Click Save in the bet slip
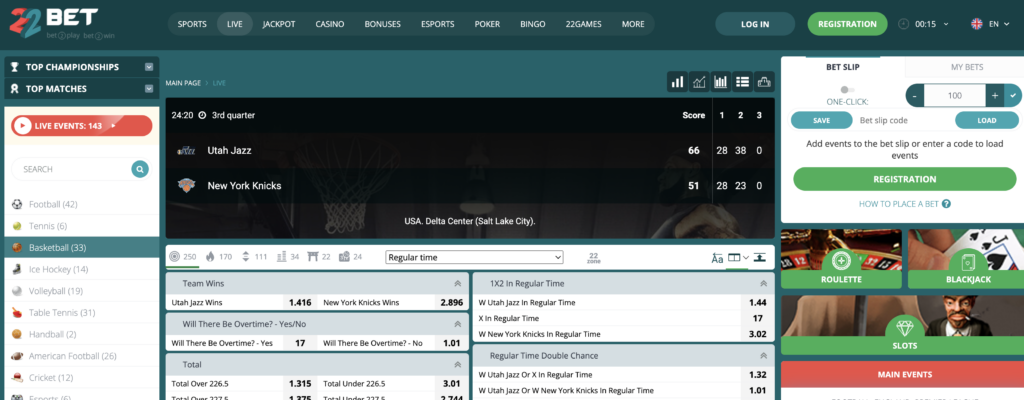The width and height of the screenshot is (1024, 400). click(822, 120)
